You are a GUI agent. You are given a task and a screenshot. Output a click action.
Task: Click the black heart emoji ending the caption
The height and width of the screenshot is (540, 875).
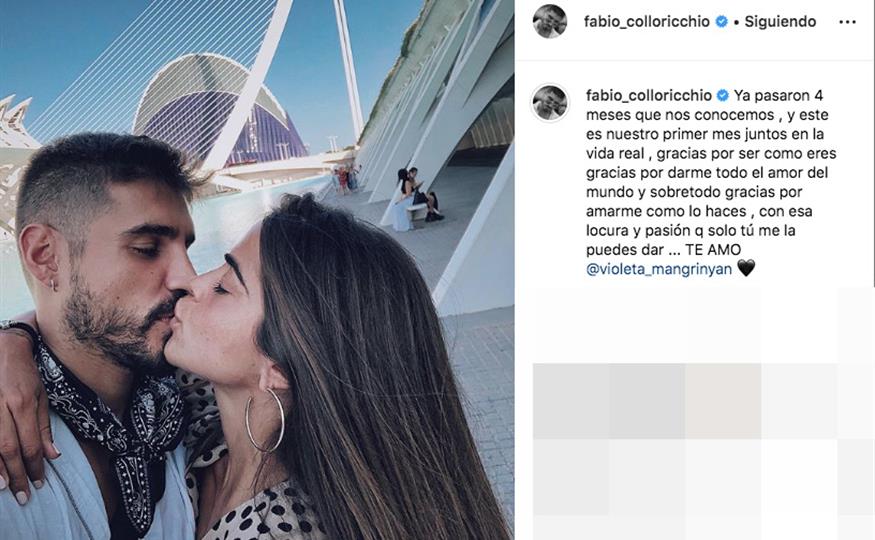[746, 268]
